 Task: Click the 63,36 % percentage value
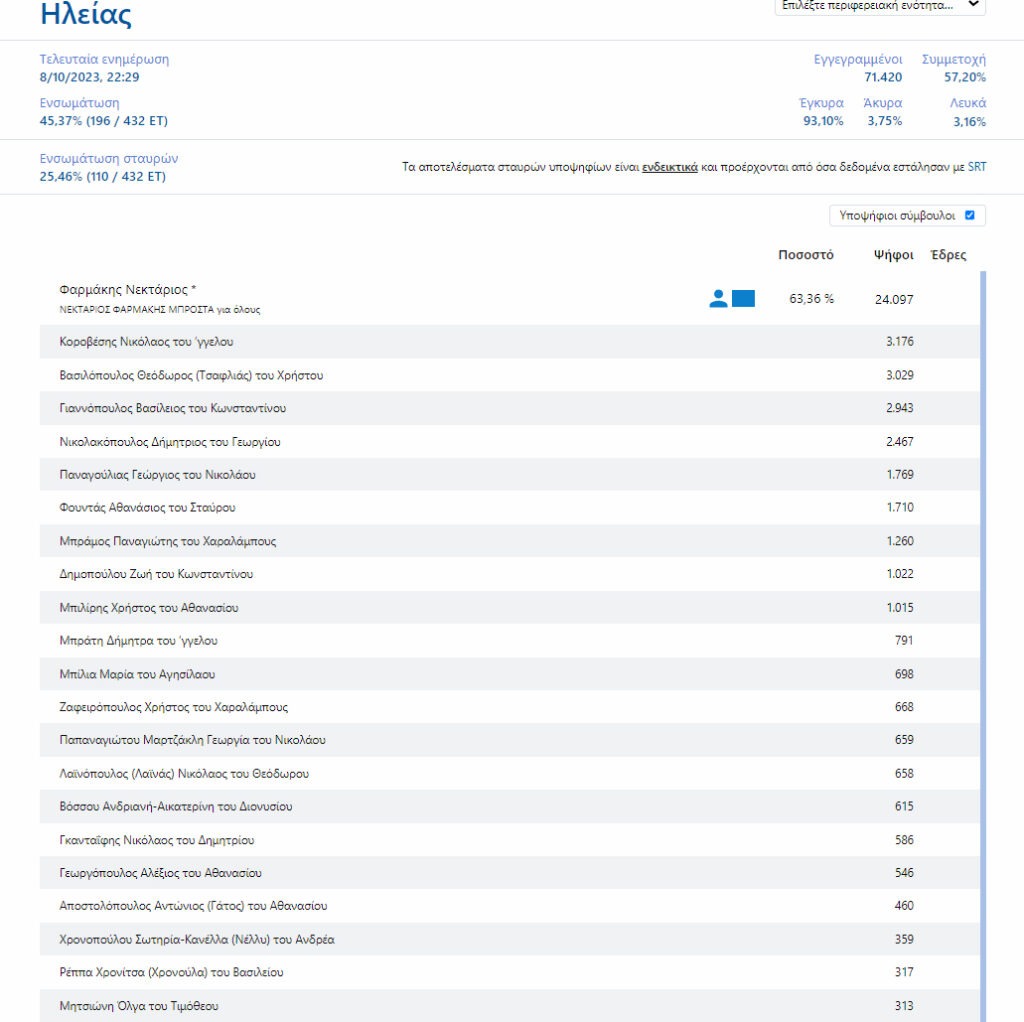tap(811, 299)
